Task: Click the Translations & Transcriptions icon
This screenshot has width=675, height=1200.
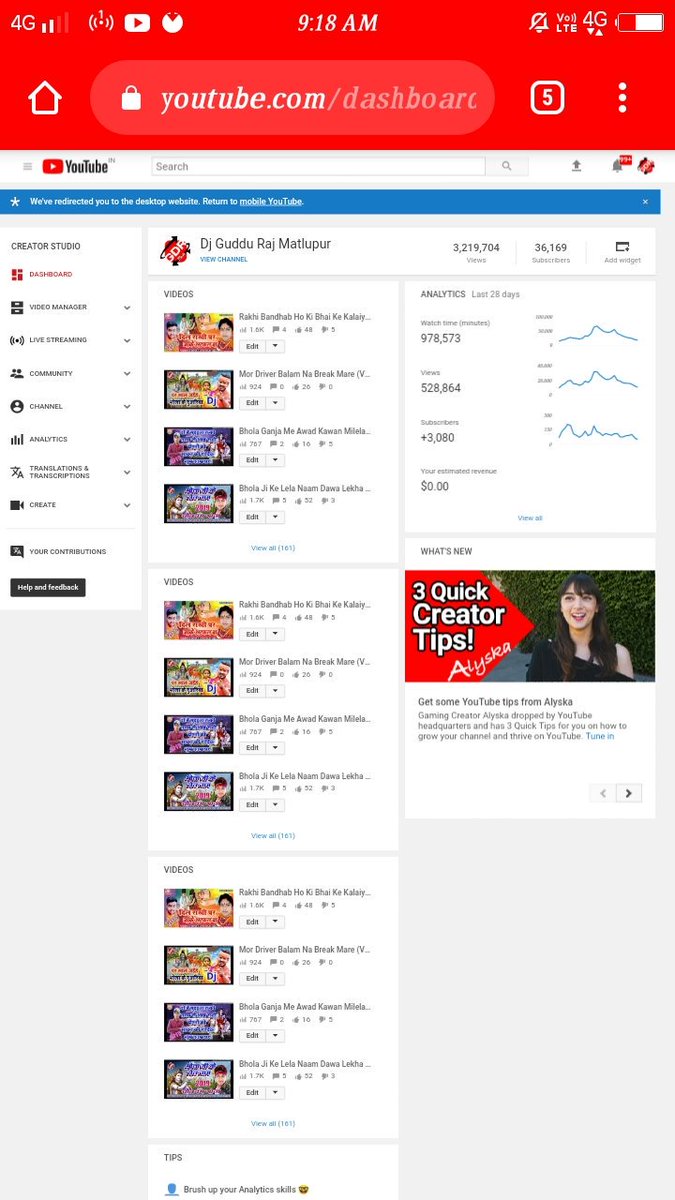Action: click(17, 472)
